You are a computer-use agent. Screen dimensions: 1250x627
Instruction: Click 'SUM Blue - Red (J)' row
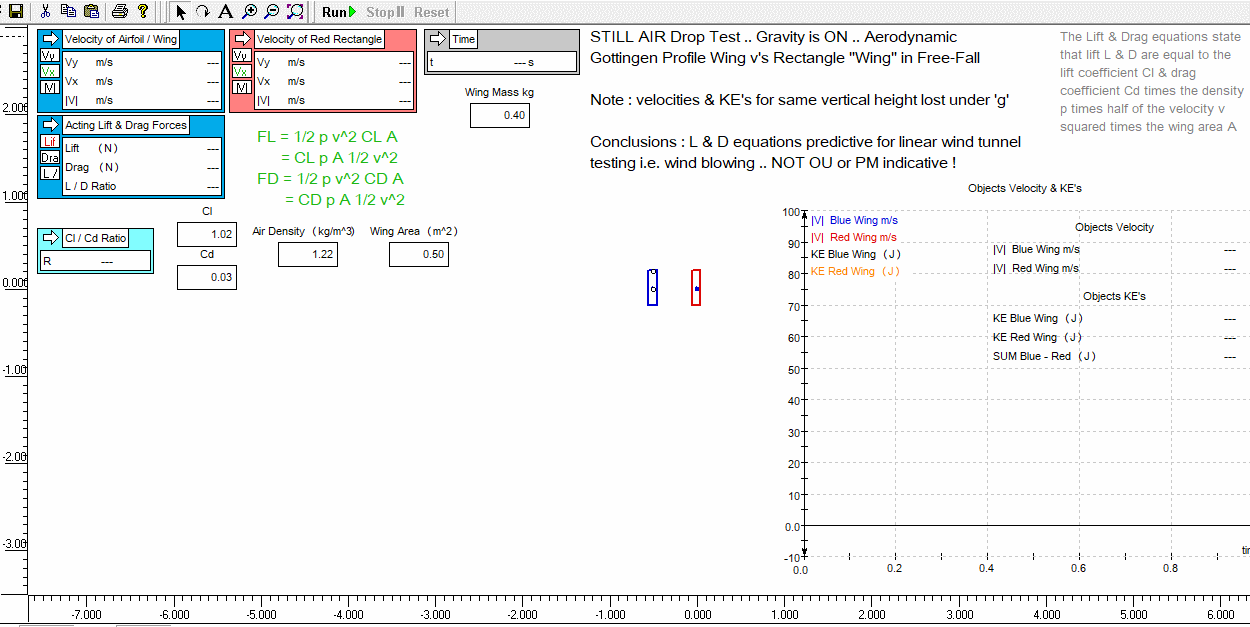pos(1114,356)
